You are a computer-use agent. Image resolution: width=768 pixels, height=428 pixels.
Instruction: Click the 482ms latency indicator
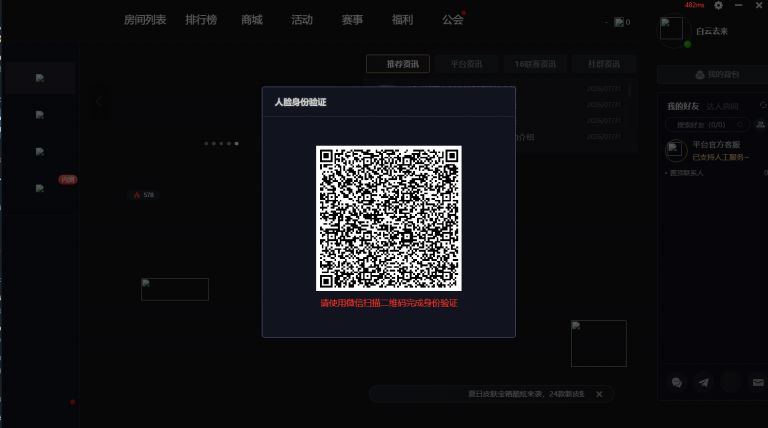[694, 5]
